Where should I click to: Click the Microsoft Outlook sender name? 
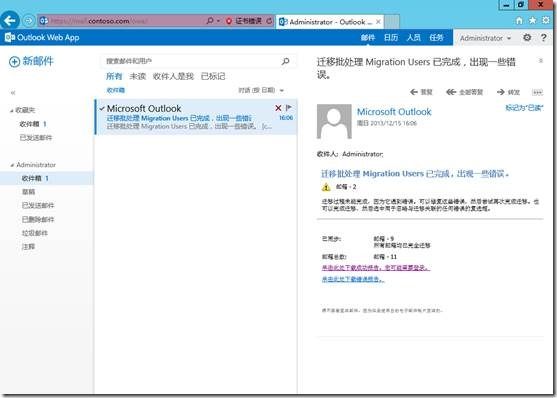(x=394, y=112)
